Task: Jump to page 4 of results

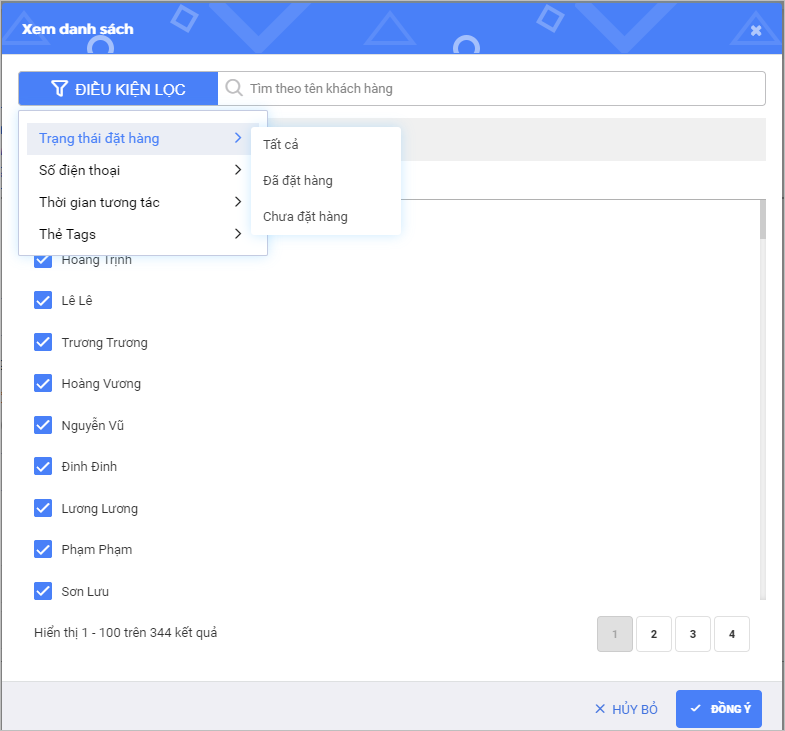Action: click(x=731, y=634)
